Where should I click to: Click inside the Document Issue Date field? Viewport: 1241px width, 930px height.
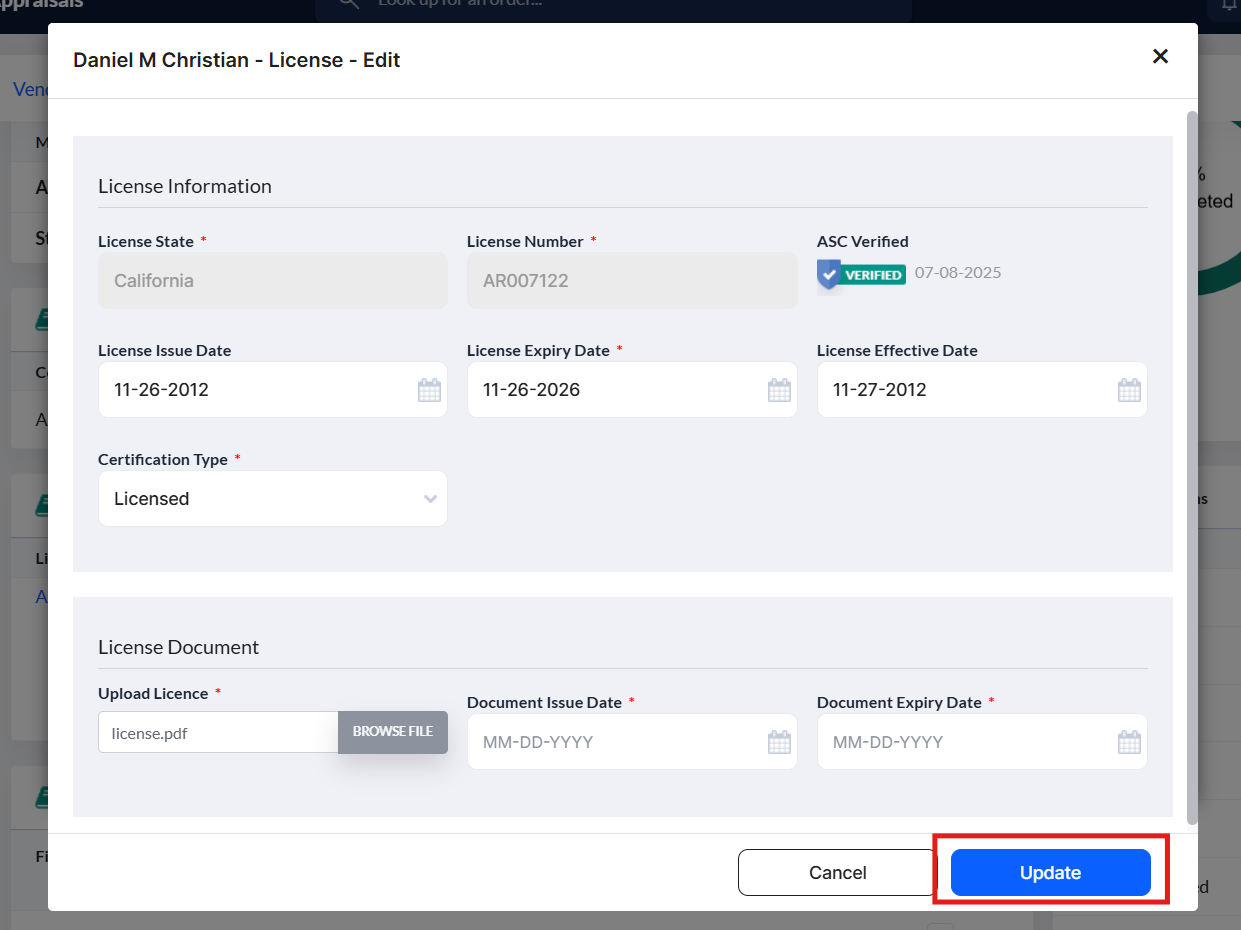[600, 741]
